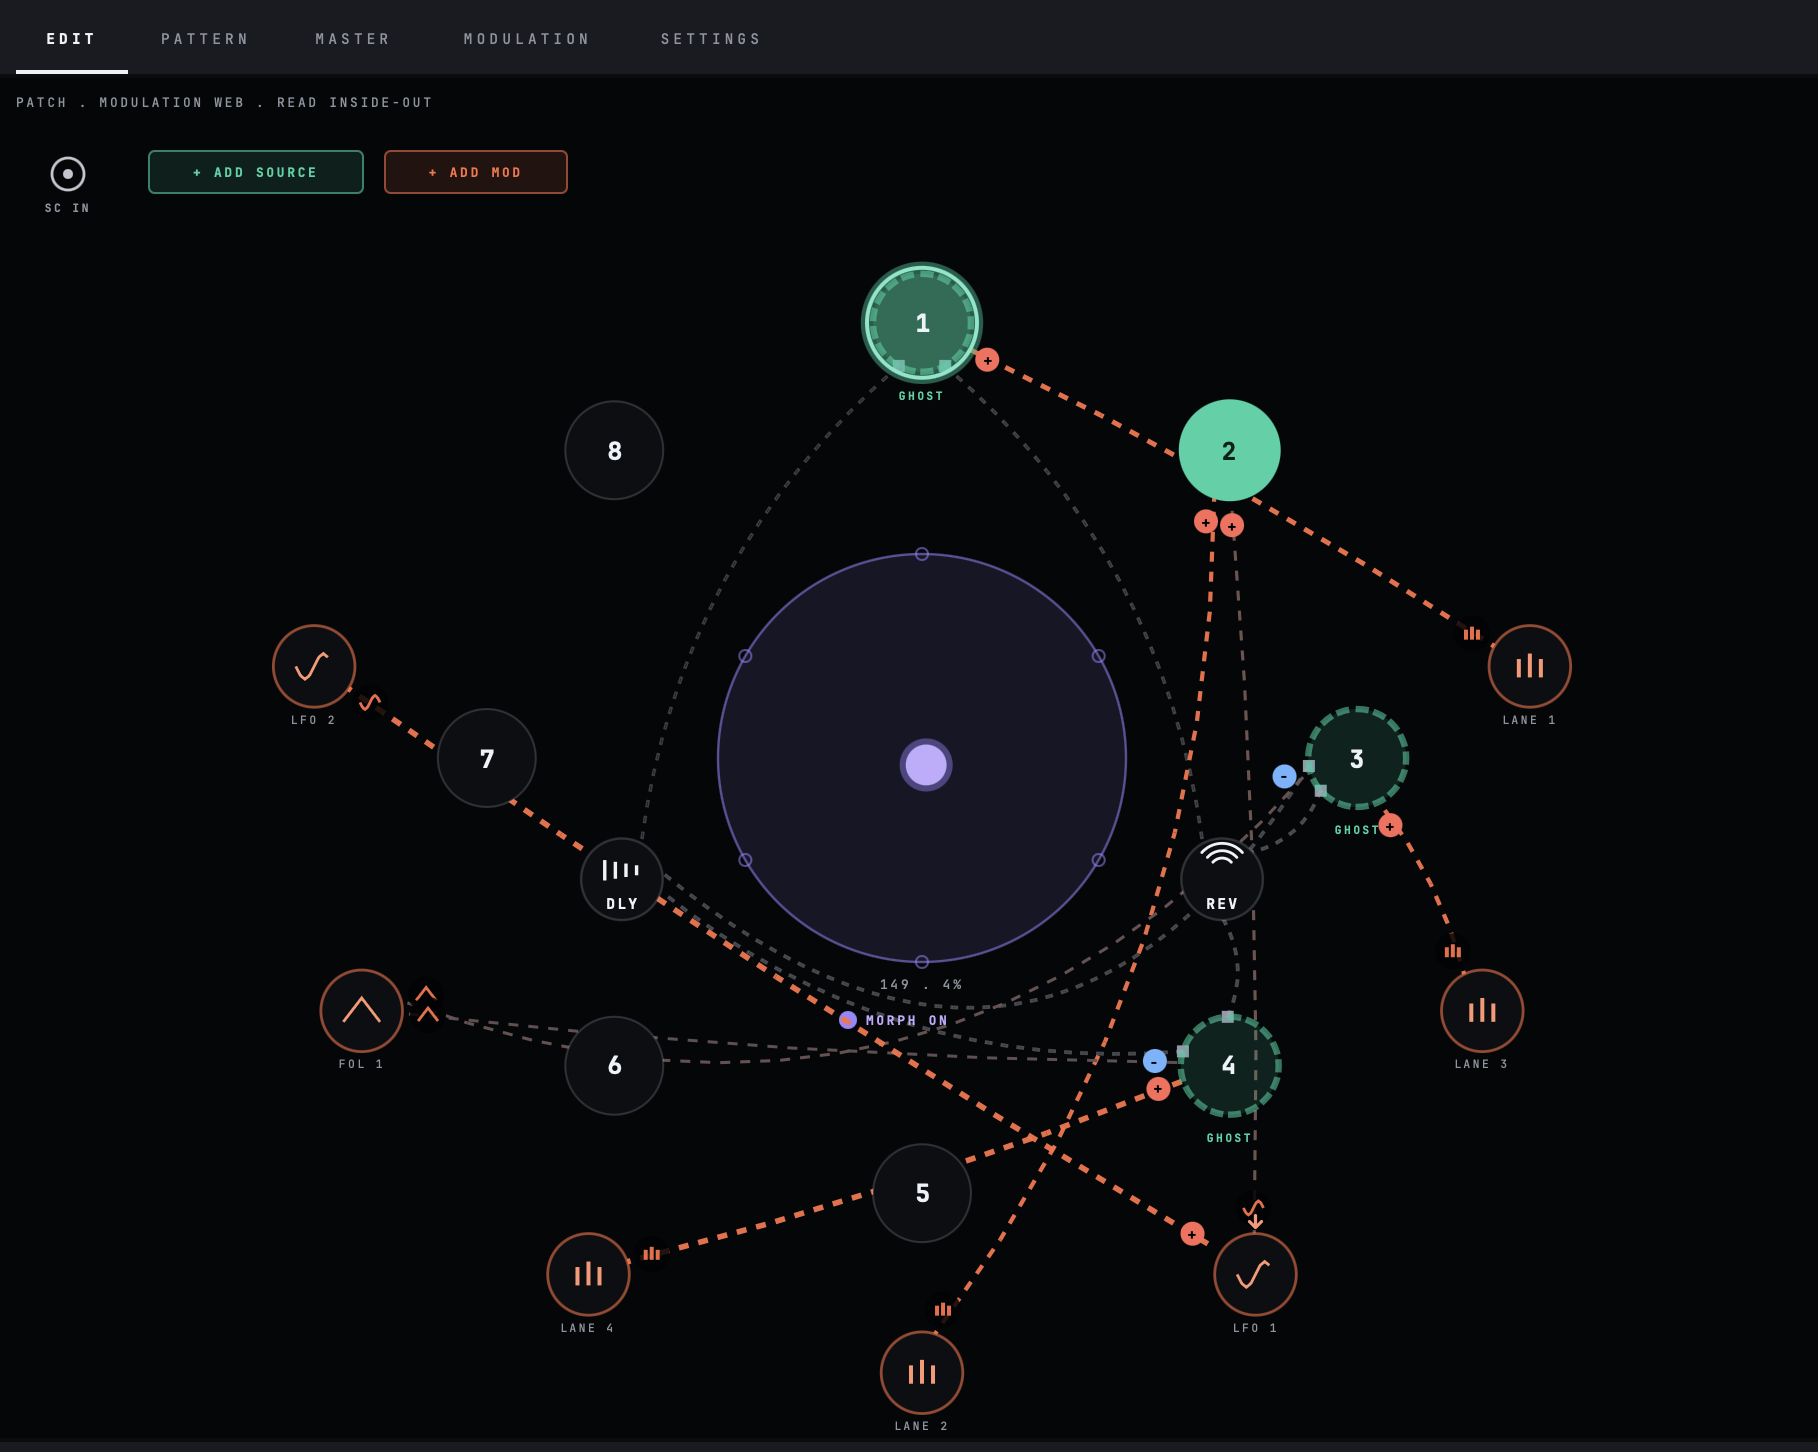Screen dimensions: 1818x1452
Task: Open the REV reverb effect node
Action: pos(1222,879)
